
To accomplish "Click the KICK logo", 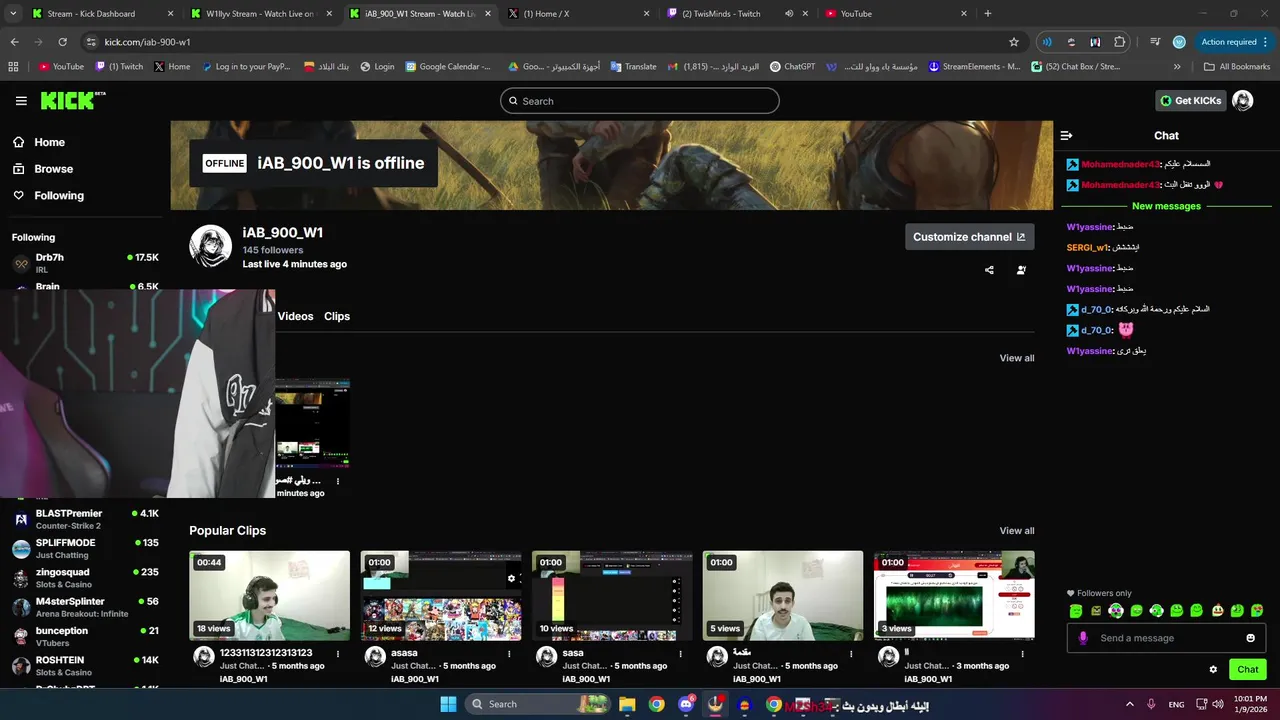I will tap(72, 100).
